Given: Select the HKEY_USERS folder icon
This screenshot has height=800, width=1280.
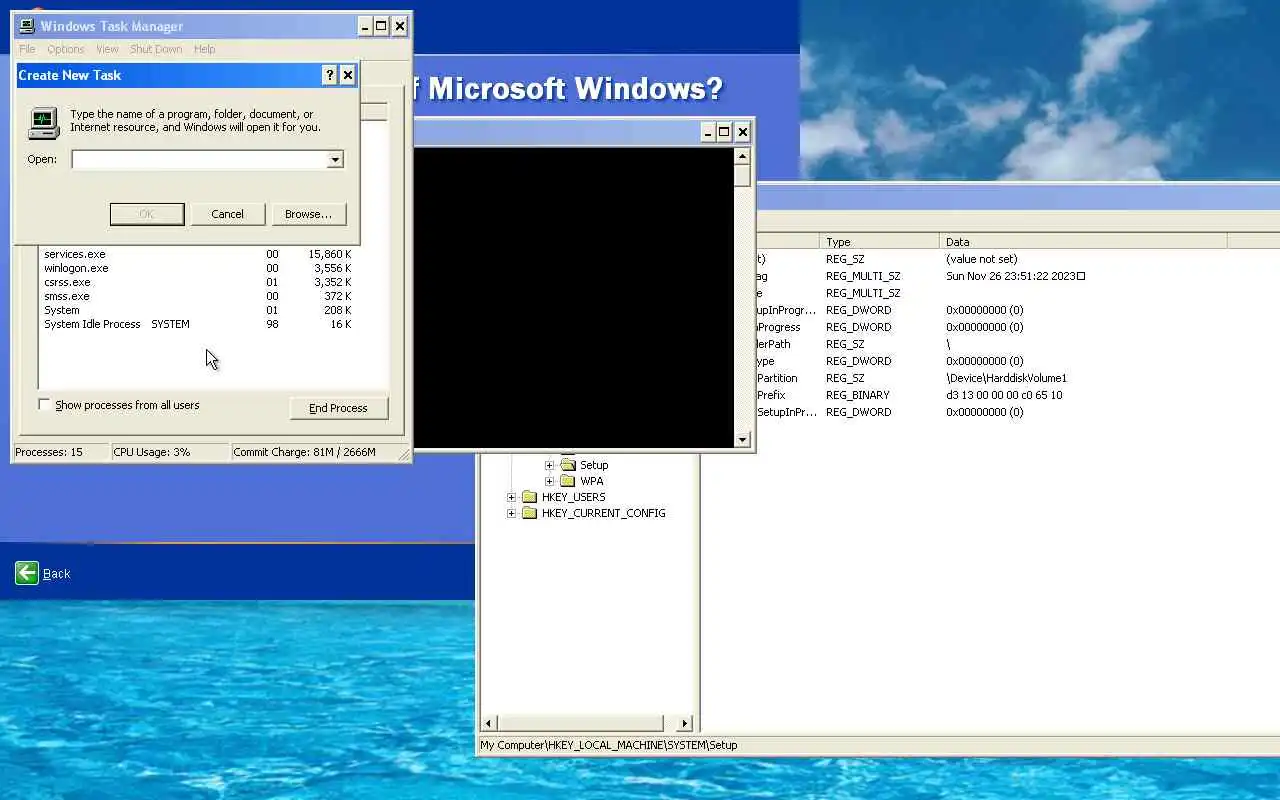Looking at the screenshot, I should (530, 497).
